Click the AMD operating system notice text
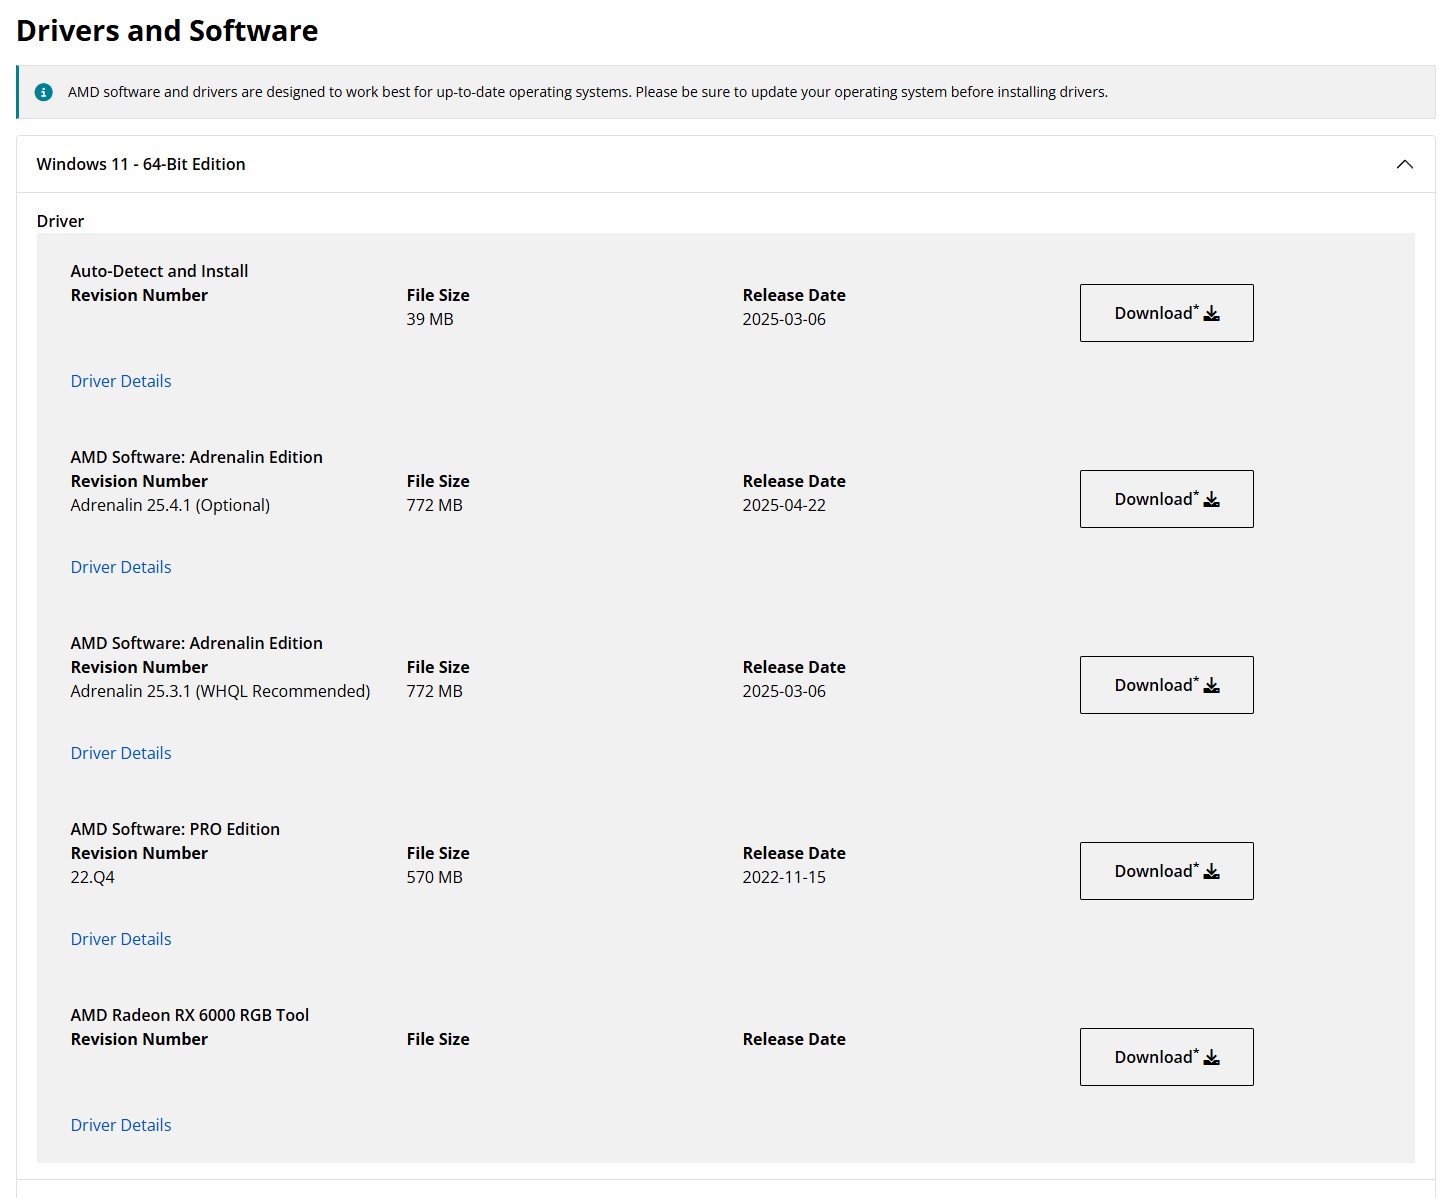The height and width of the screenshot is (1198, 1451). point(588,92)
